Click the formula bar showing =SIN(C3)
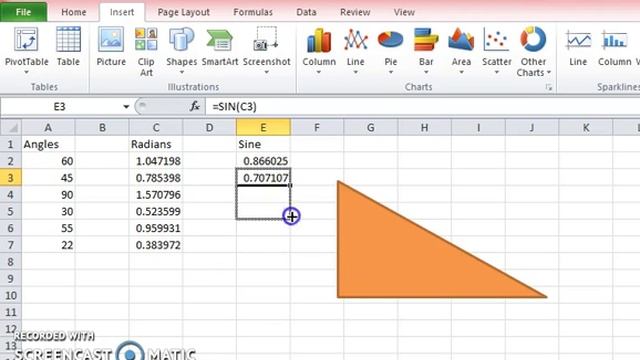The width and height of the screenshot is (640, 360). [x=422, y=107]
